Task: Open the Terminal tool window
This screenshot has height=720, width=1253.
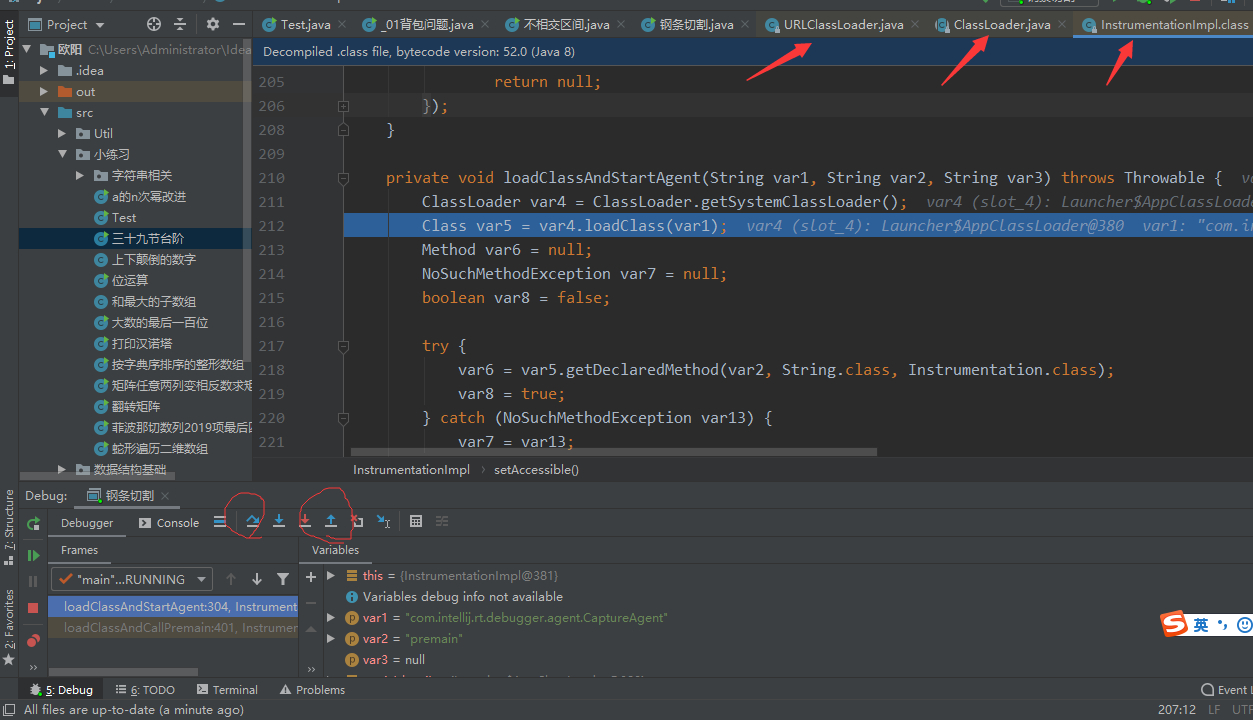Action: point(227,690)
